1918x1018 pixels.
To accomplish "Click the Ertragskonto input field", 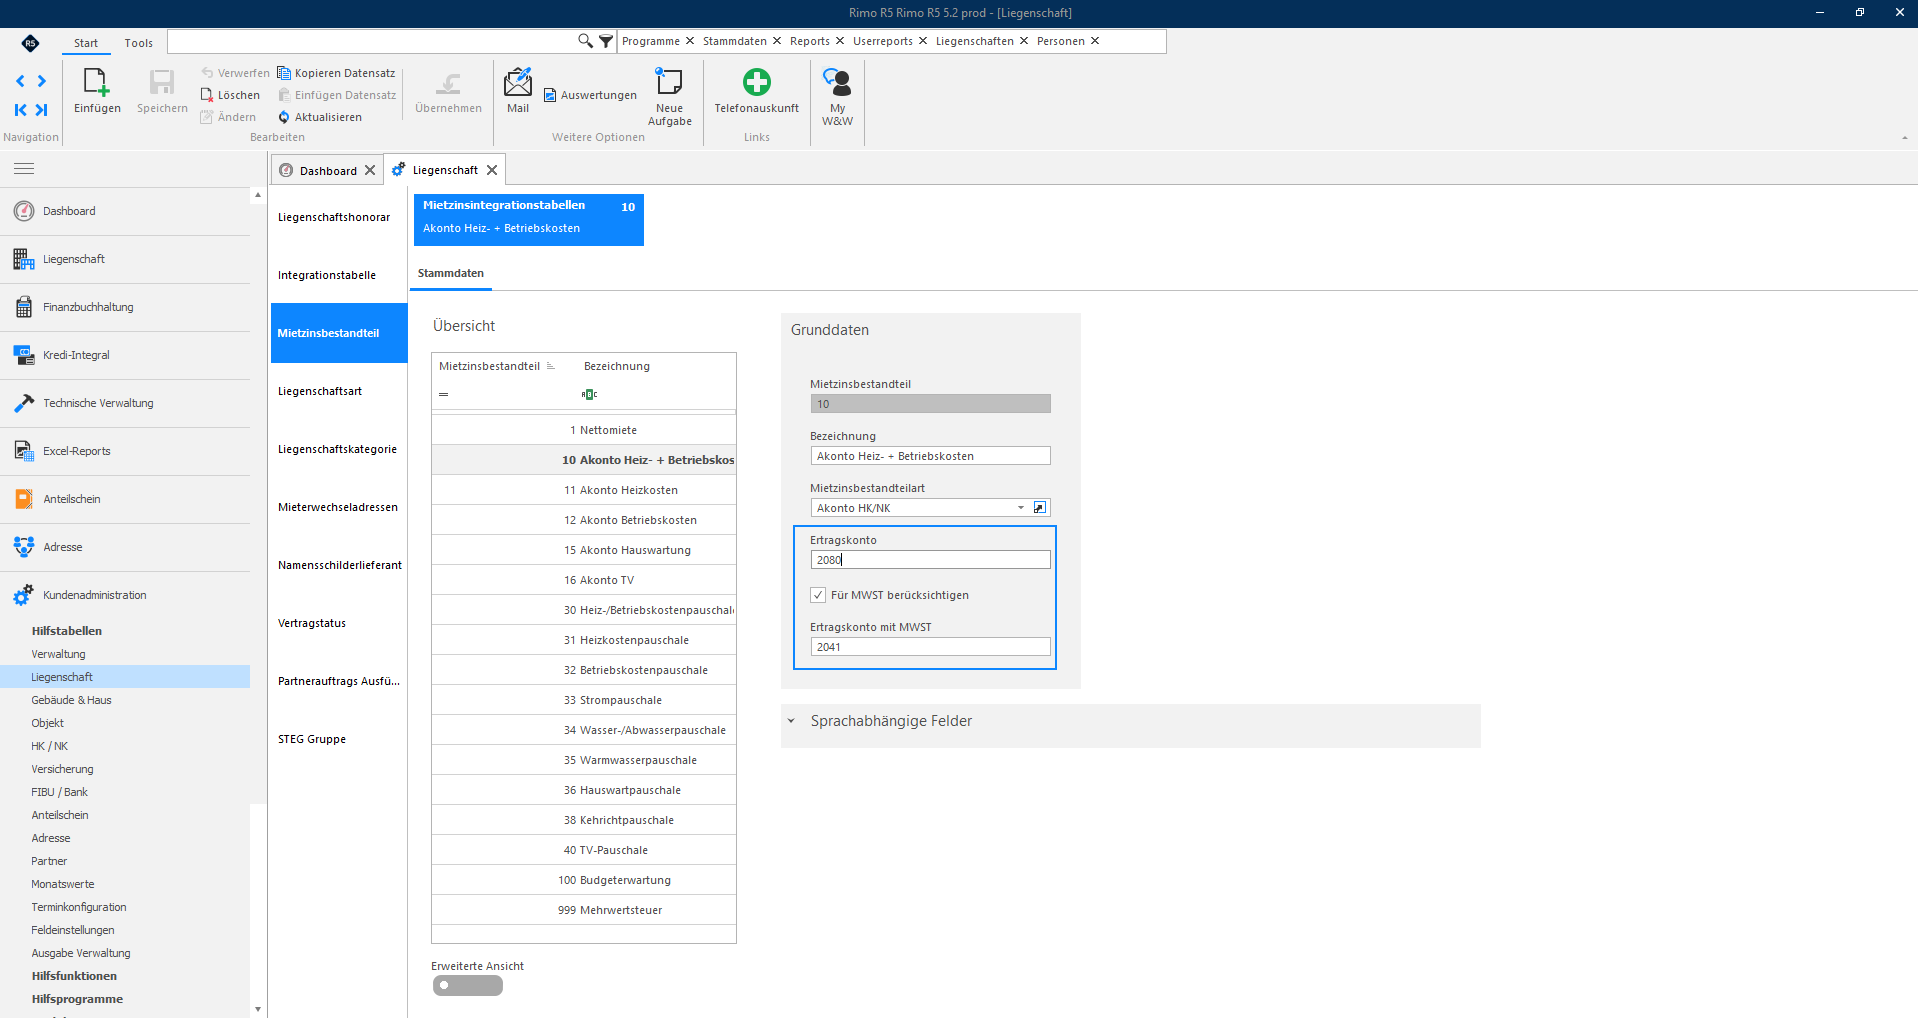I will pos(930,560).
